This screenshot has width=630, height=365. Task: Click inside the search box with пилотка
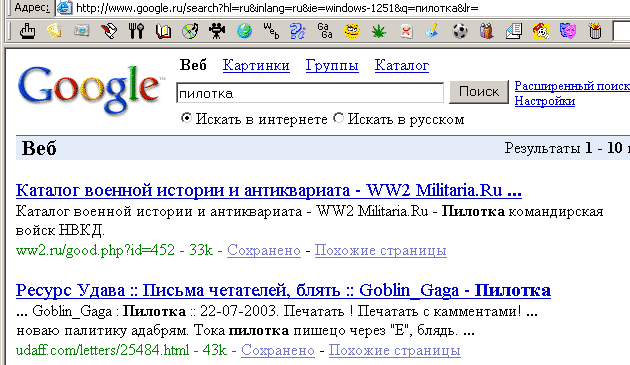(x=310, y=93)
